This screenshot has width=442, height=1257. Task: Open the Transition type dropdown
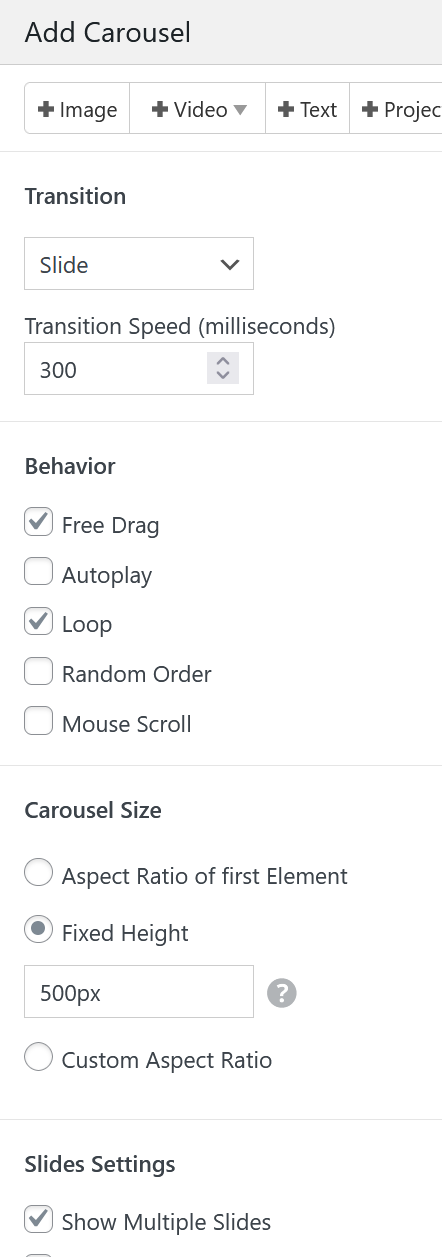pos(139,264)
